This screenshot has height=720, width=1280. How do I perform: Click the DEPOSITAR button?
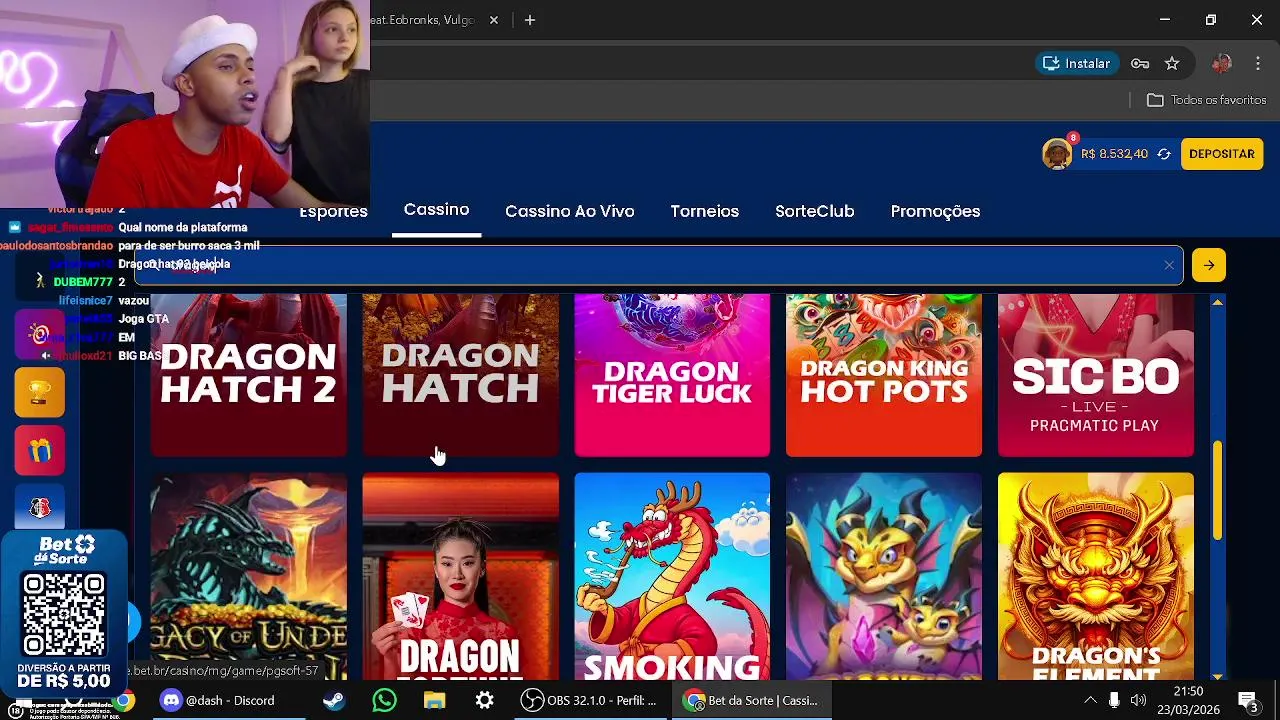(x=1221, y=154)
